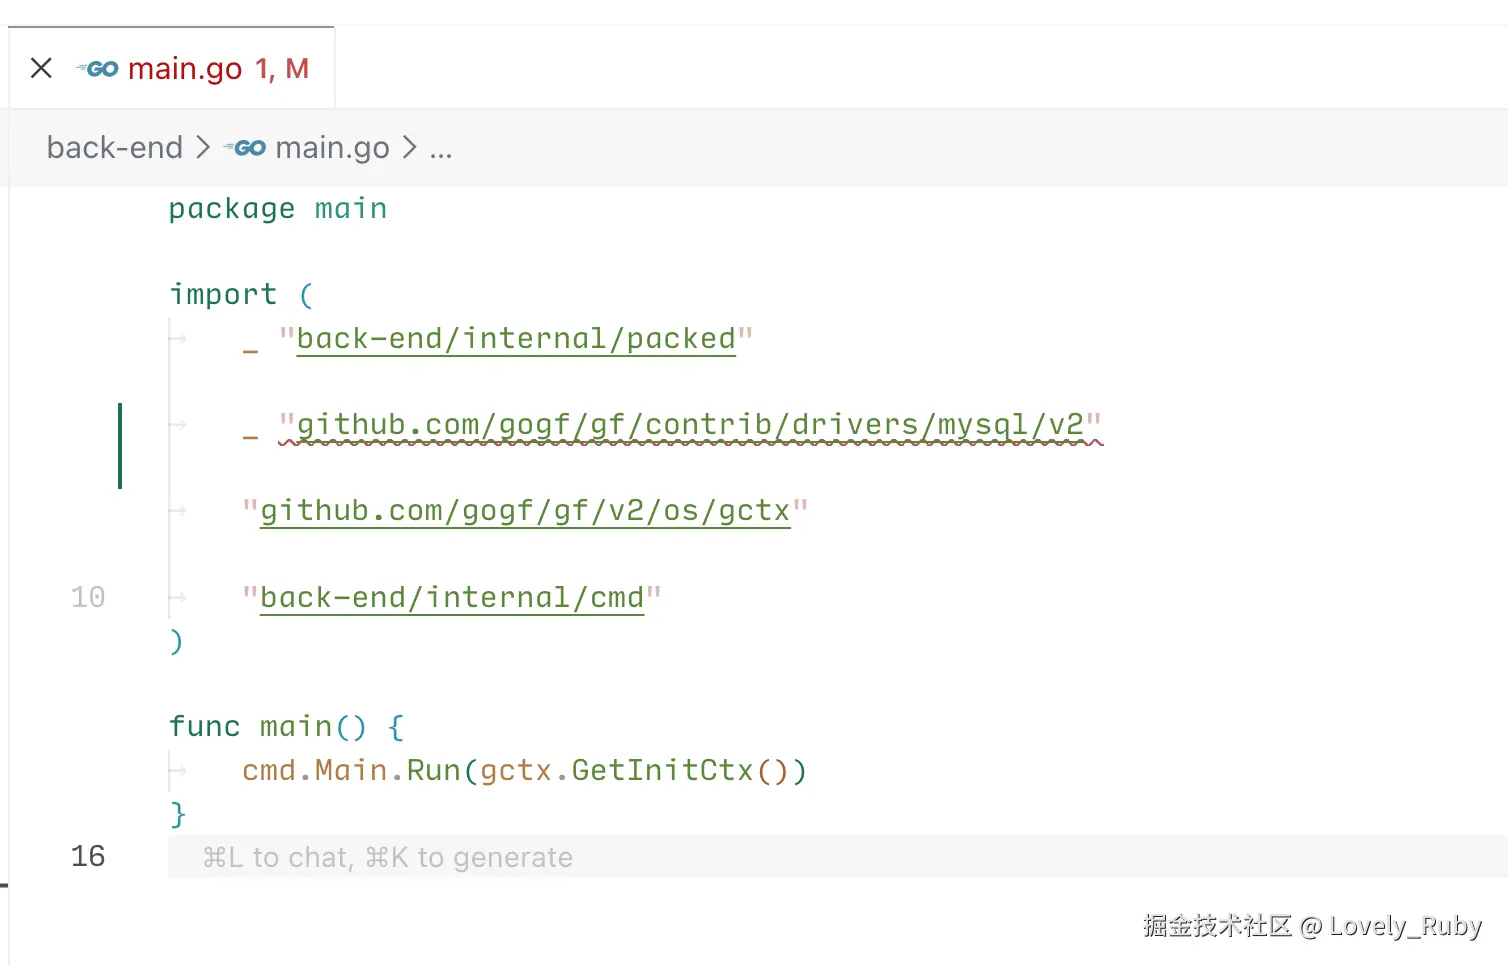Open the gctx import path link
Image resolution: width=1508 pixels, height=966 pixels.
coord(525,511)
